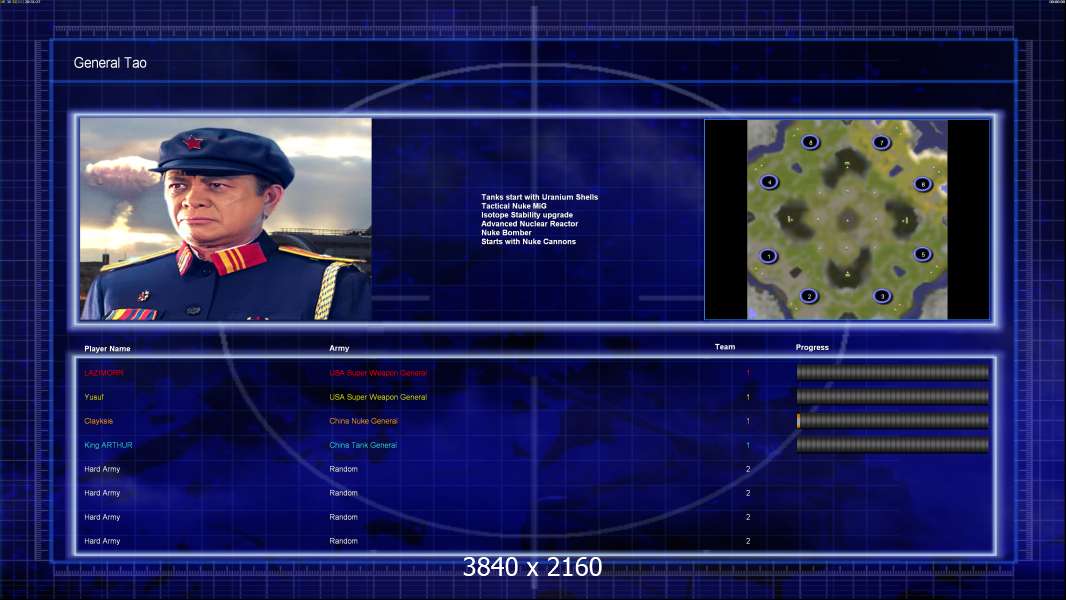
Task: Click 'Starts with Nuke Cannons' line
Action: click(528, 241)
